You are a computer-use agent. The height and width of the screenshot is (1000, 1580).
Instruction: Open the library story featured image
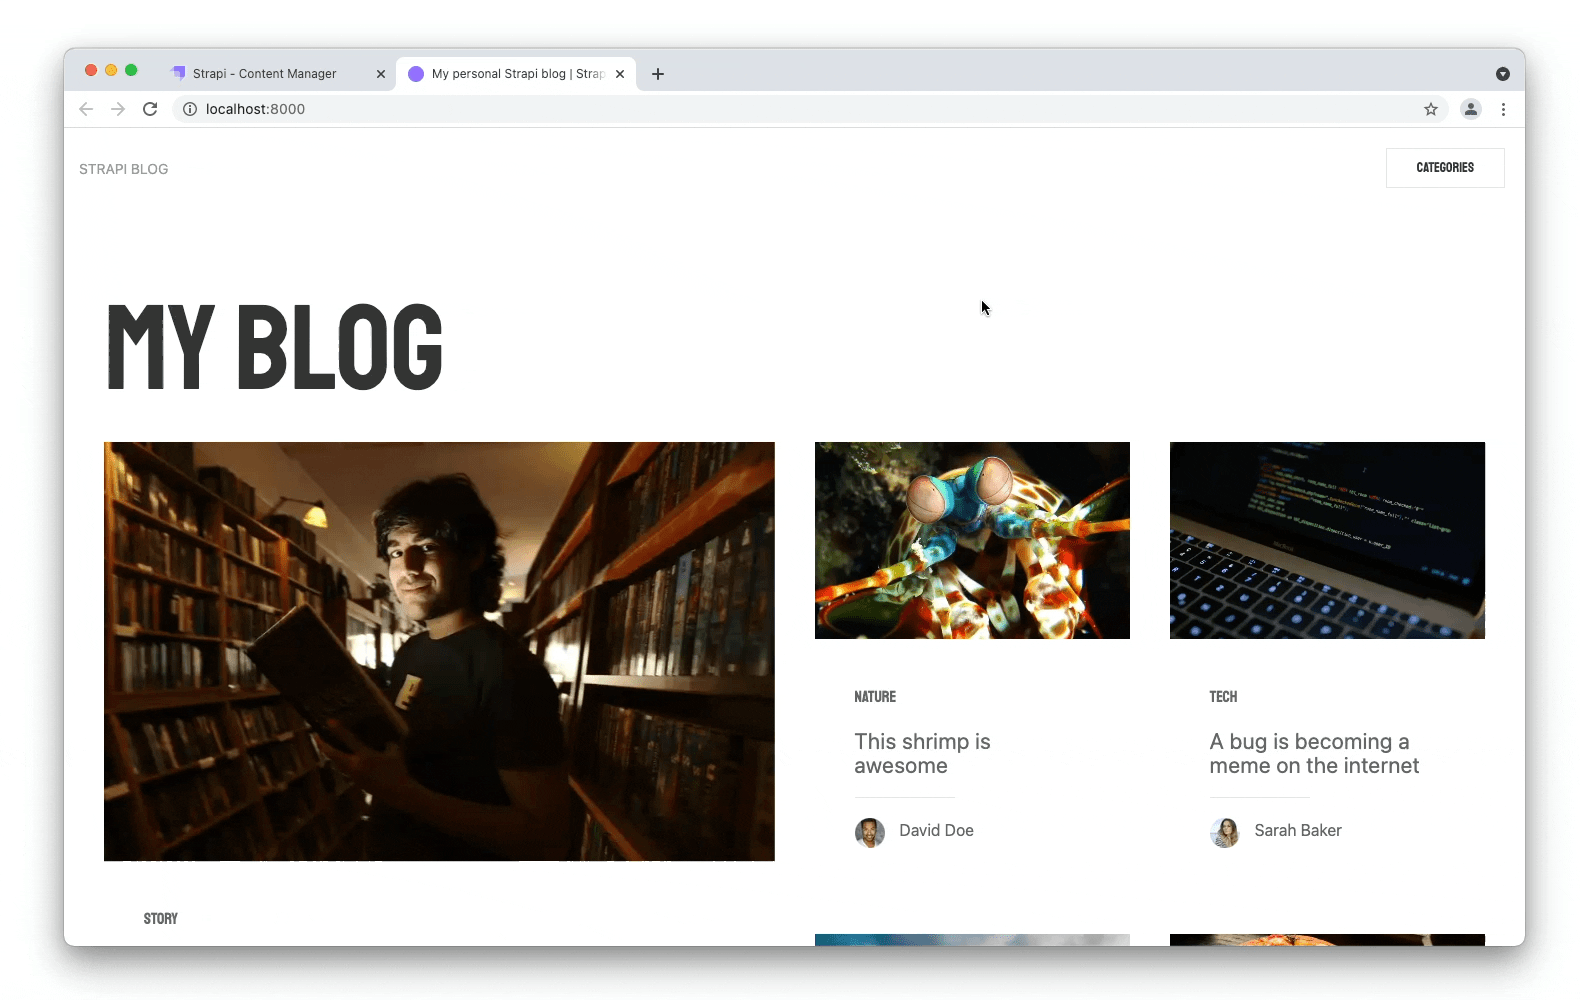pos(439,651)
